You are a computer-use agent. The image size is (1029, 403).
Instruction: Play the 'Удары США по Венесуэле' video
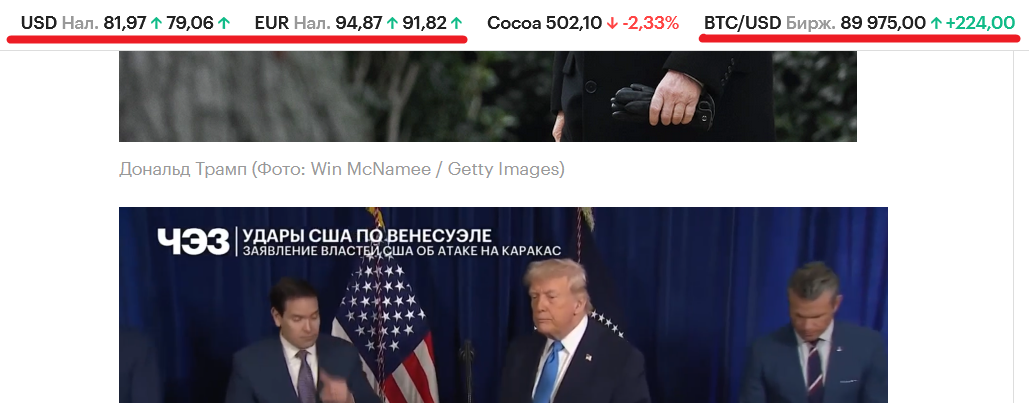[503, 305]
